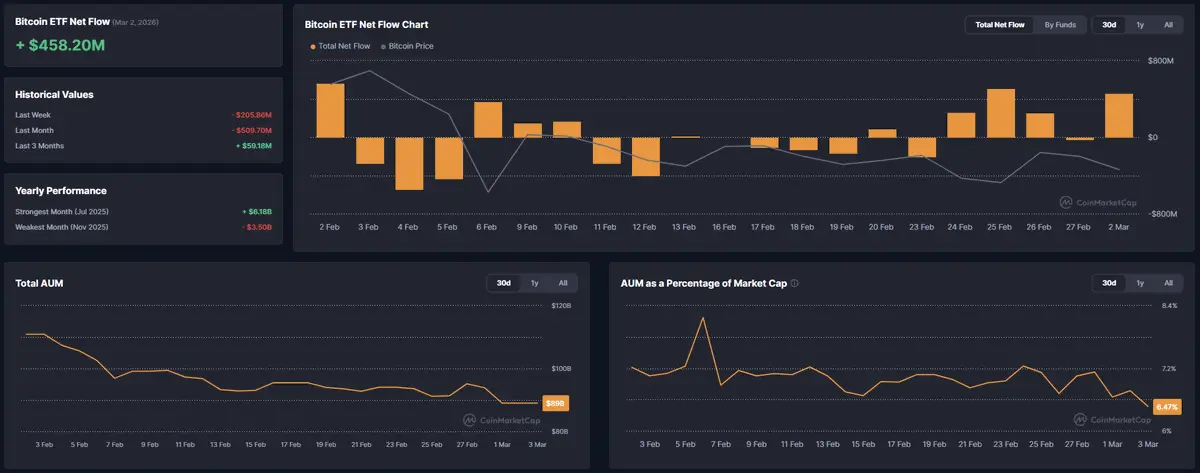Click the 6.47% current value label
The width and height of the screenshot is (1200, 473).
coord(1166,407)
